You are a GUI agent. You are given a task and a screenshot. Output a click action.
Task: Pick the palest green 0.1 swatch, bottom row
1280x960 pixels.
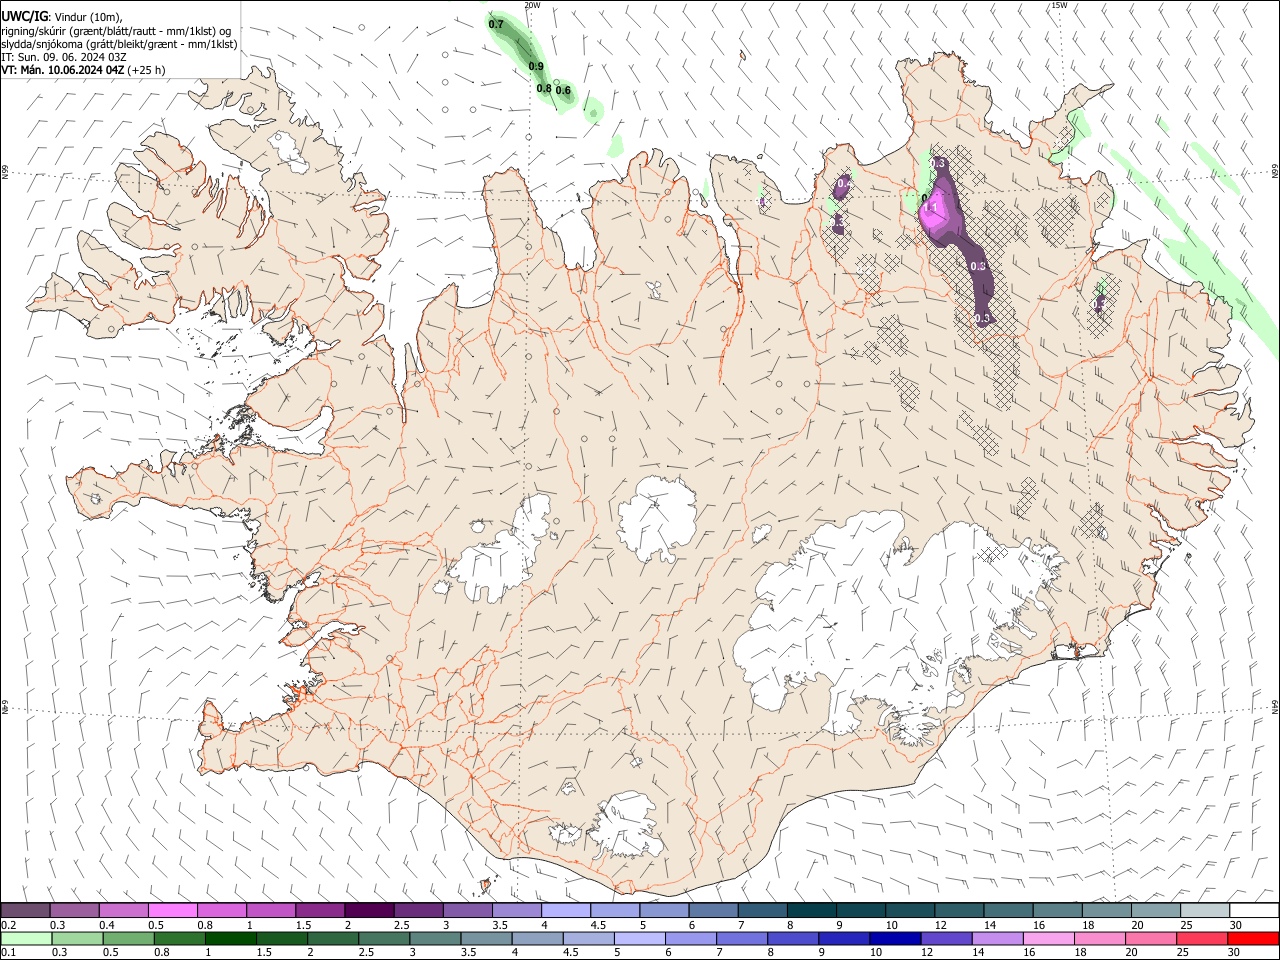[26, 938]
